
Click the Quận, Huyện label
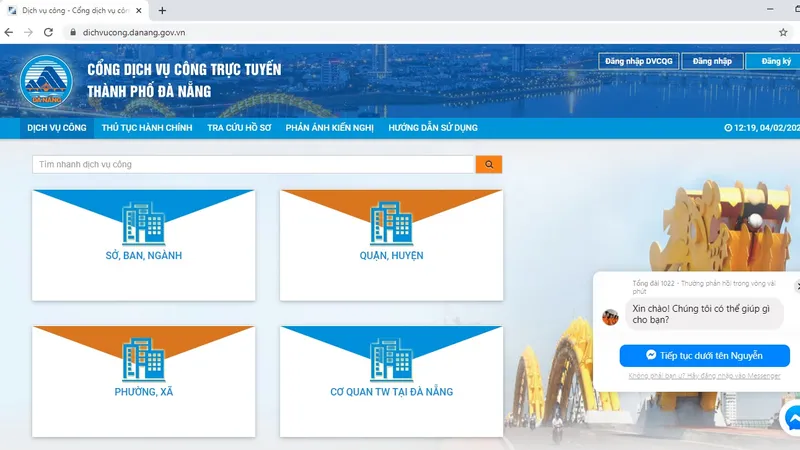(391, 255)
